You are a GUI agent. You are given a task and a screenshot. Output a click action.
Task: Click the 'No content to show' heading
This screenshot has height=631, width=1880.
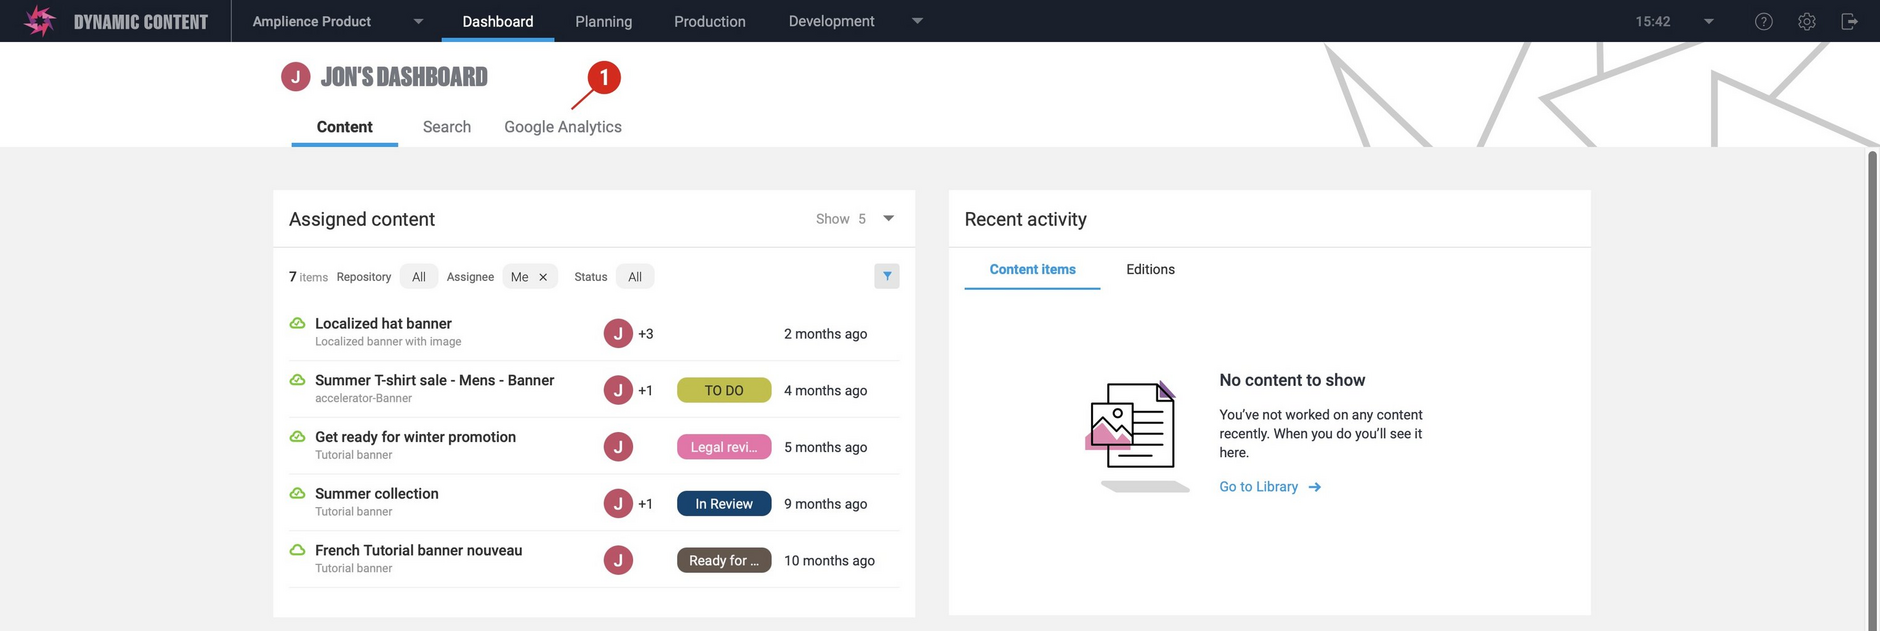(1292, 380)
